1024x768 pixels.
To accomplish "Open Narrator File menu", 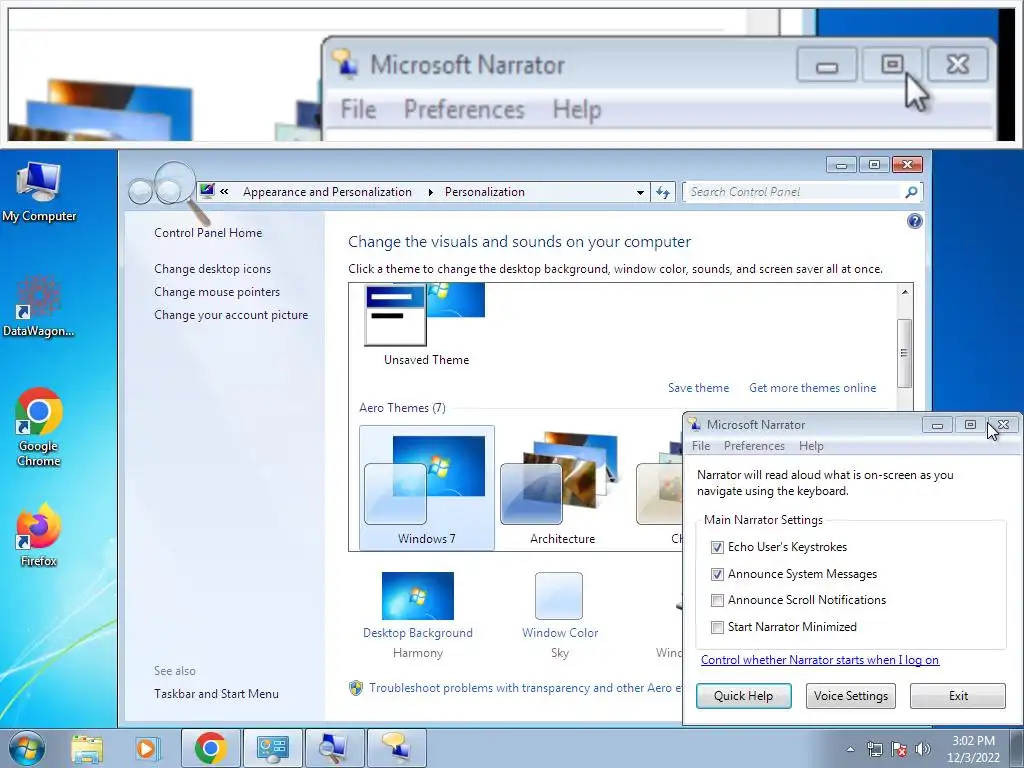I will coord(701,446).
